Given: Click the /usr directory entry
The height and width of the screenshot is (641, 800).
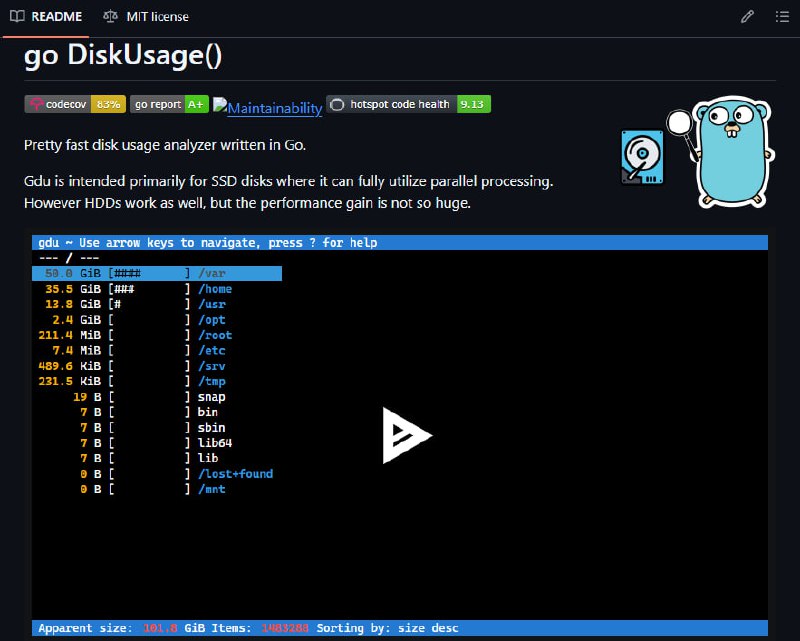Looking at the screenshot, I should [x=212, y=304].
